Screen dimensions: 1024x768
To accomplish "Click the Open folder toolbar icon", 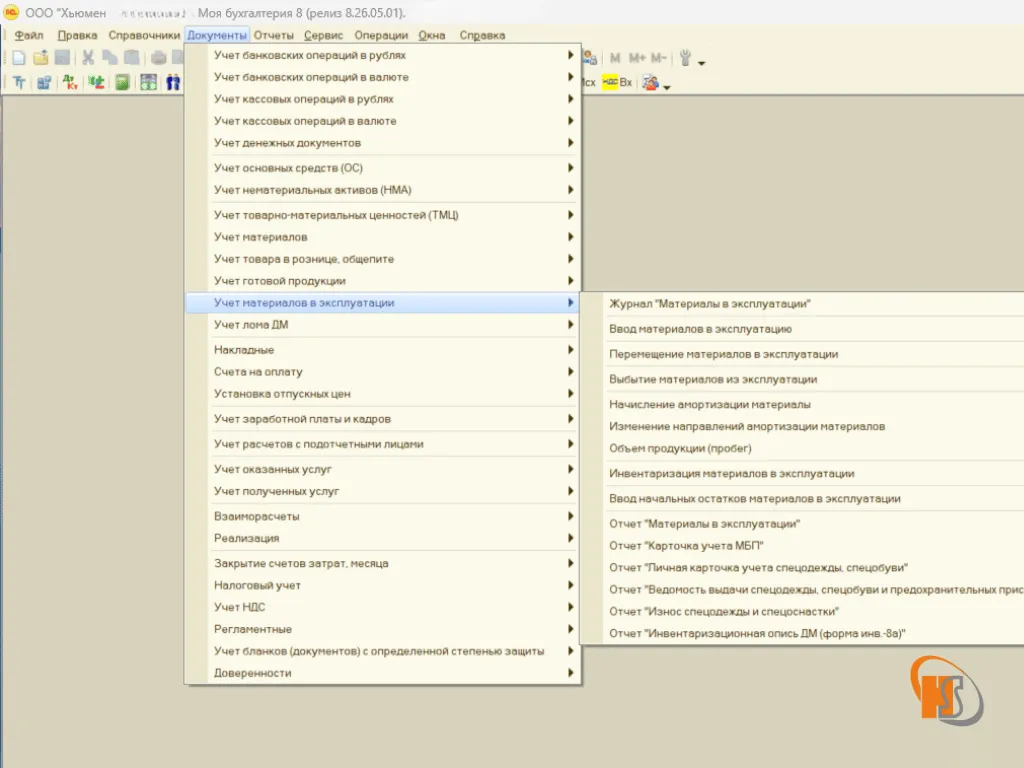I will pos(40,57).
